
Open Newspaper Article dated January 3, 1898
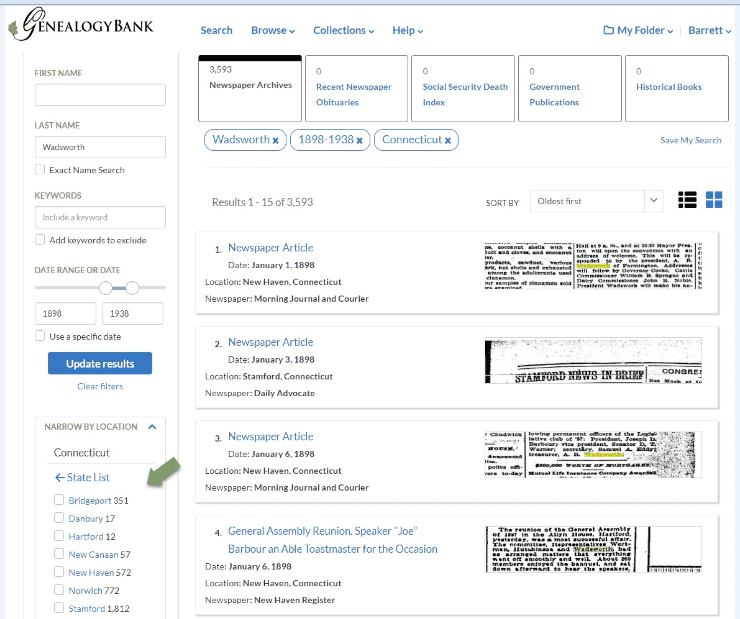tap(270, 342)
